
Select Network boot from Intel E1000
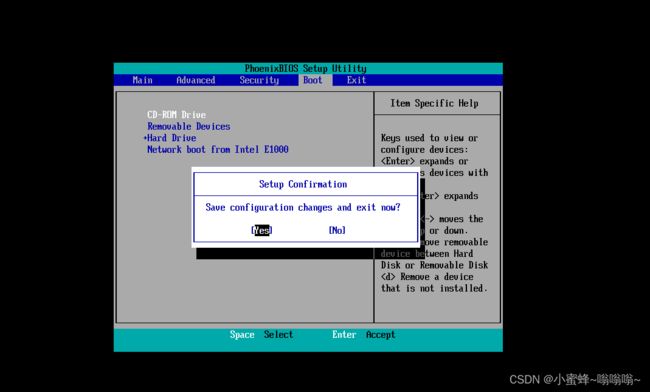click(218, 150)
